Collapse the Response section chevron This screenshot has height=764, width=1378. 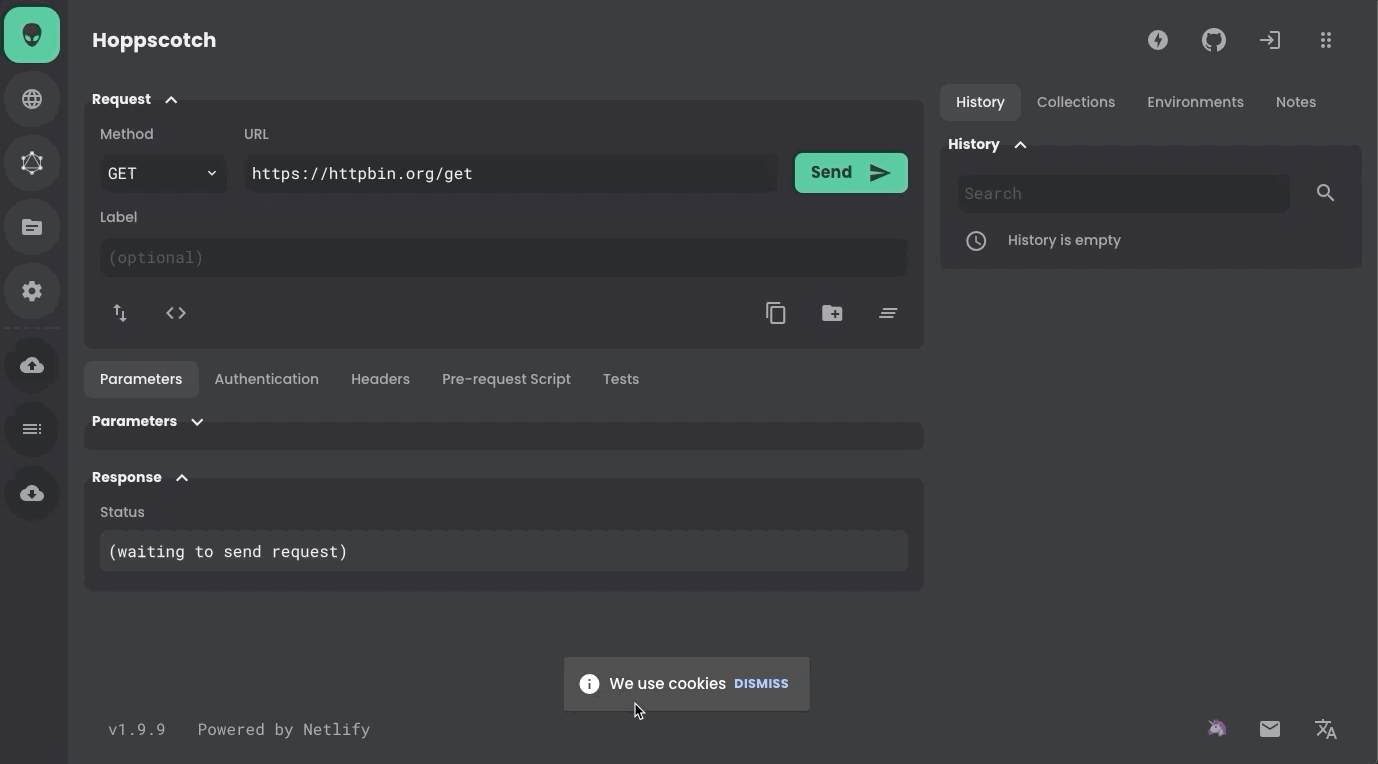[x=182, y=478]
